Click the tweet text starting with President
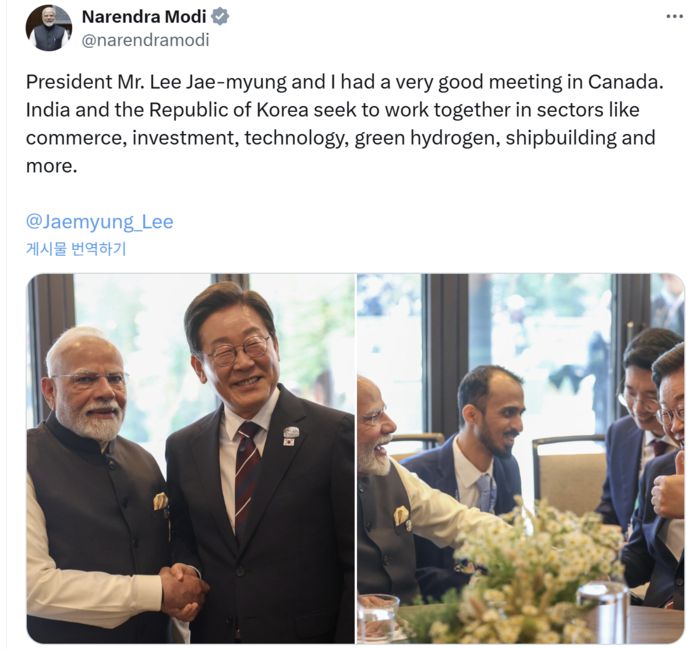 click(345, 124)
